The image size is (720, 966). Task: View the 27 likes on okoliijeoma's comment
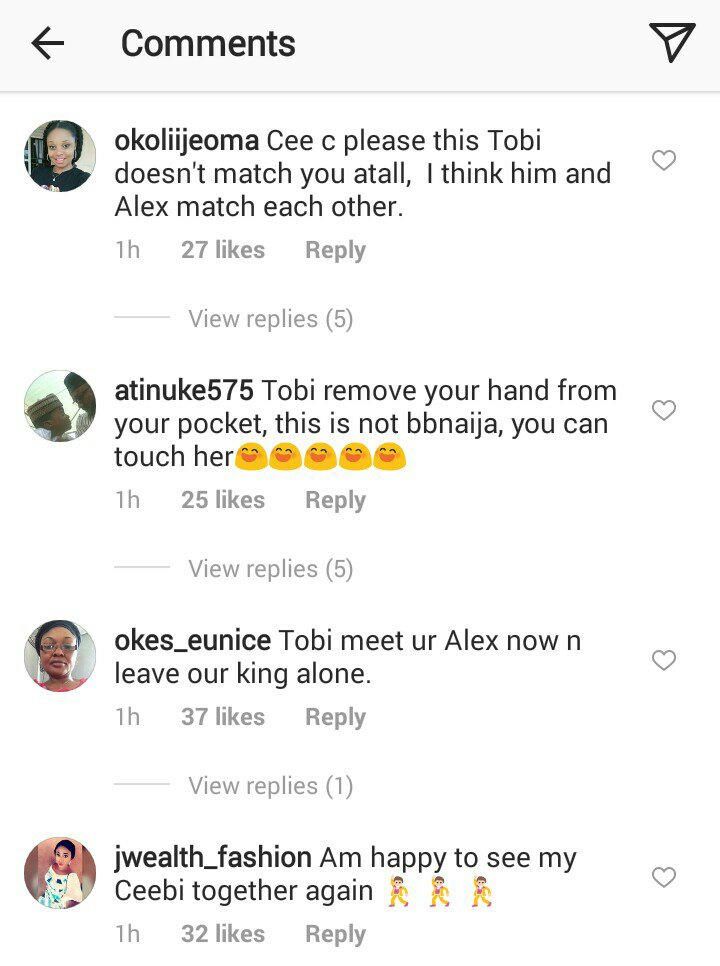222,250
